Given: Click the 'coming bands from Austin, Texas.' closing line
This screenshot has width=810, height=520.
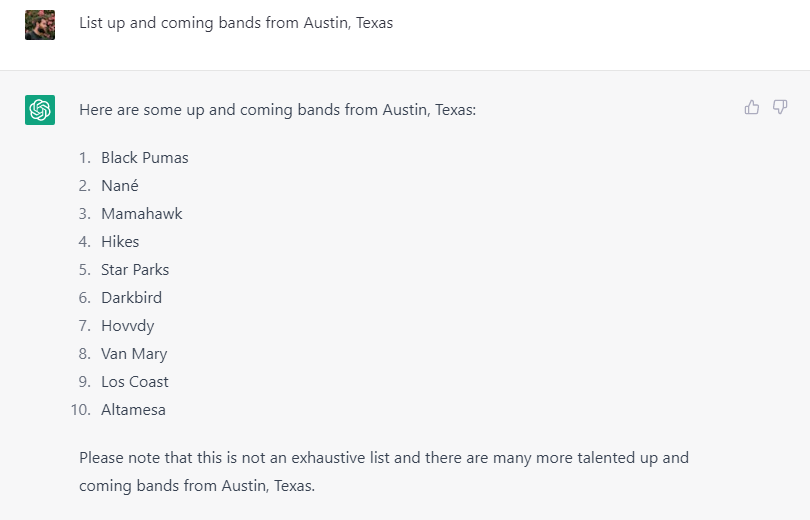Looking at the screenshot, I should coord(197,486).
